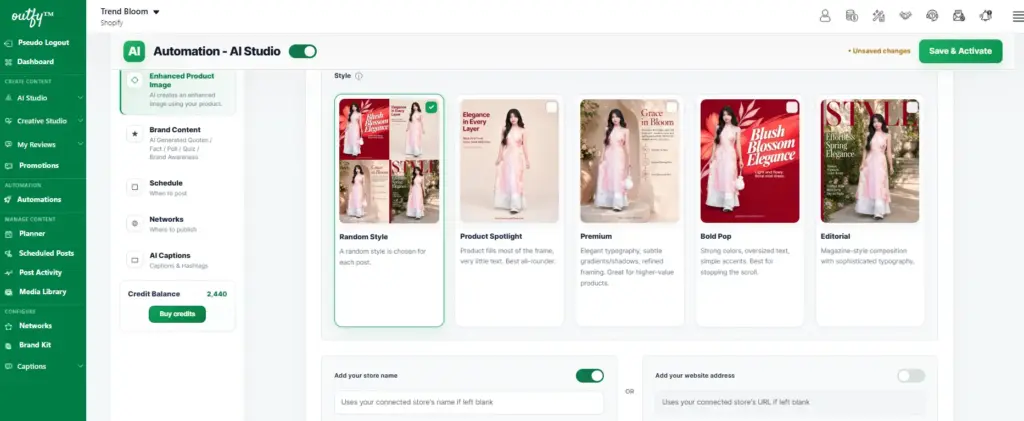Open the support headset icon

click(932, 16)
